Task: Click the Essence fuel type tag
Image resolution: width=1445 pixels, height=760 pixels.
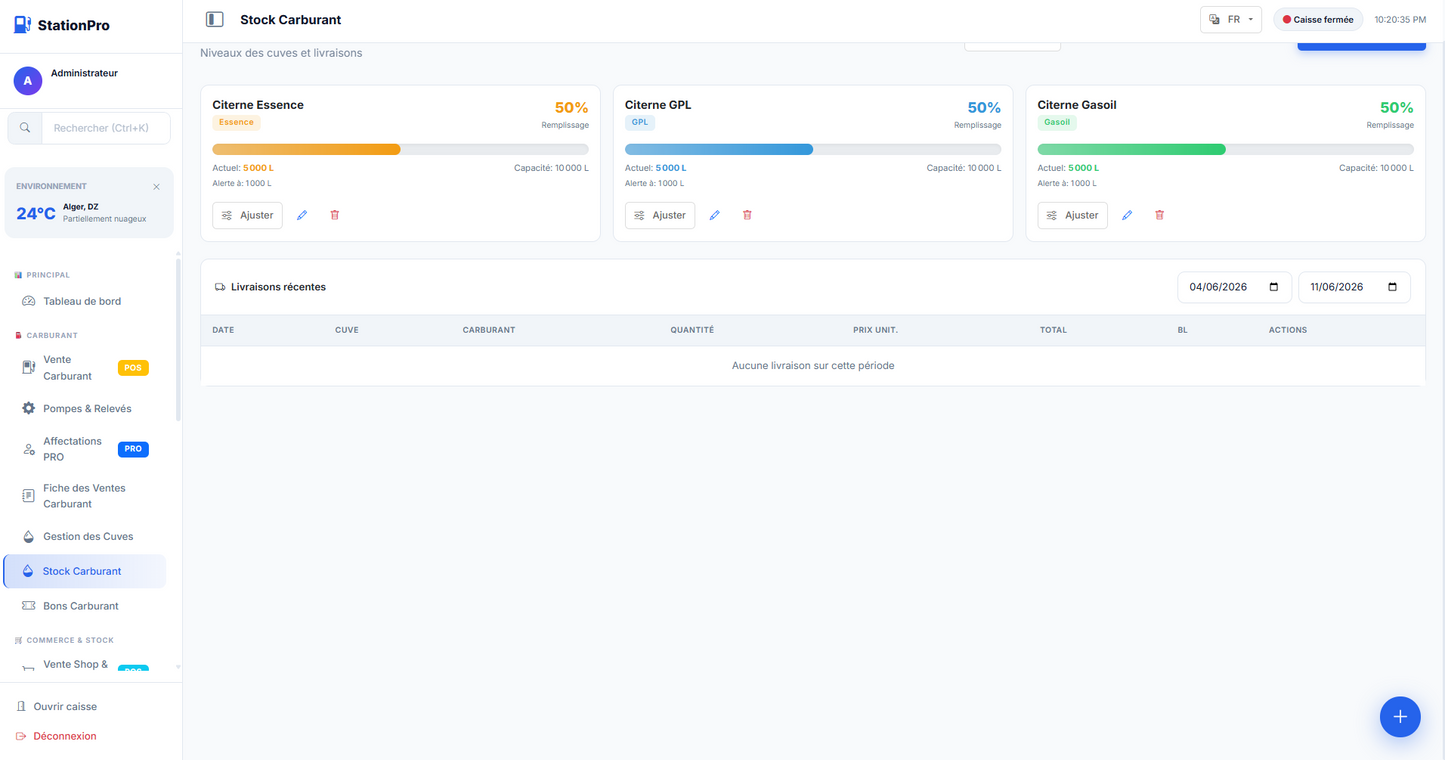Action: tap(236, 123)
